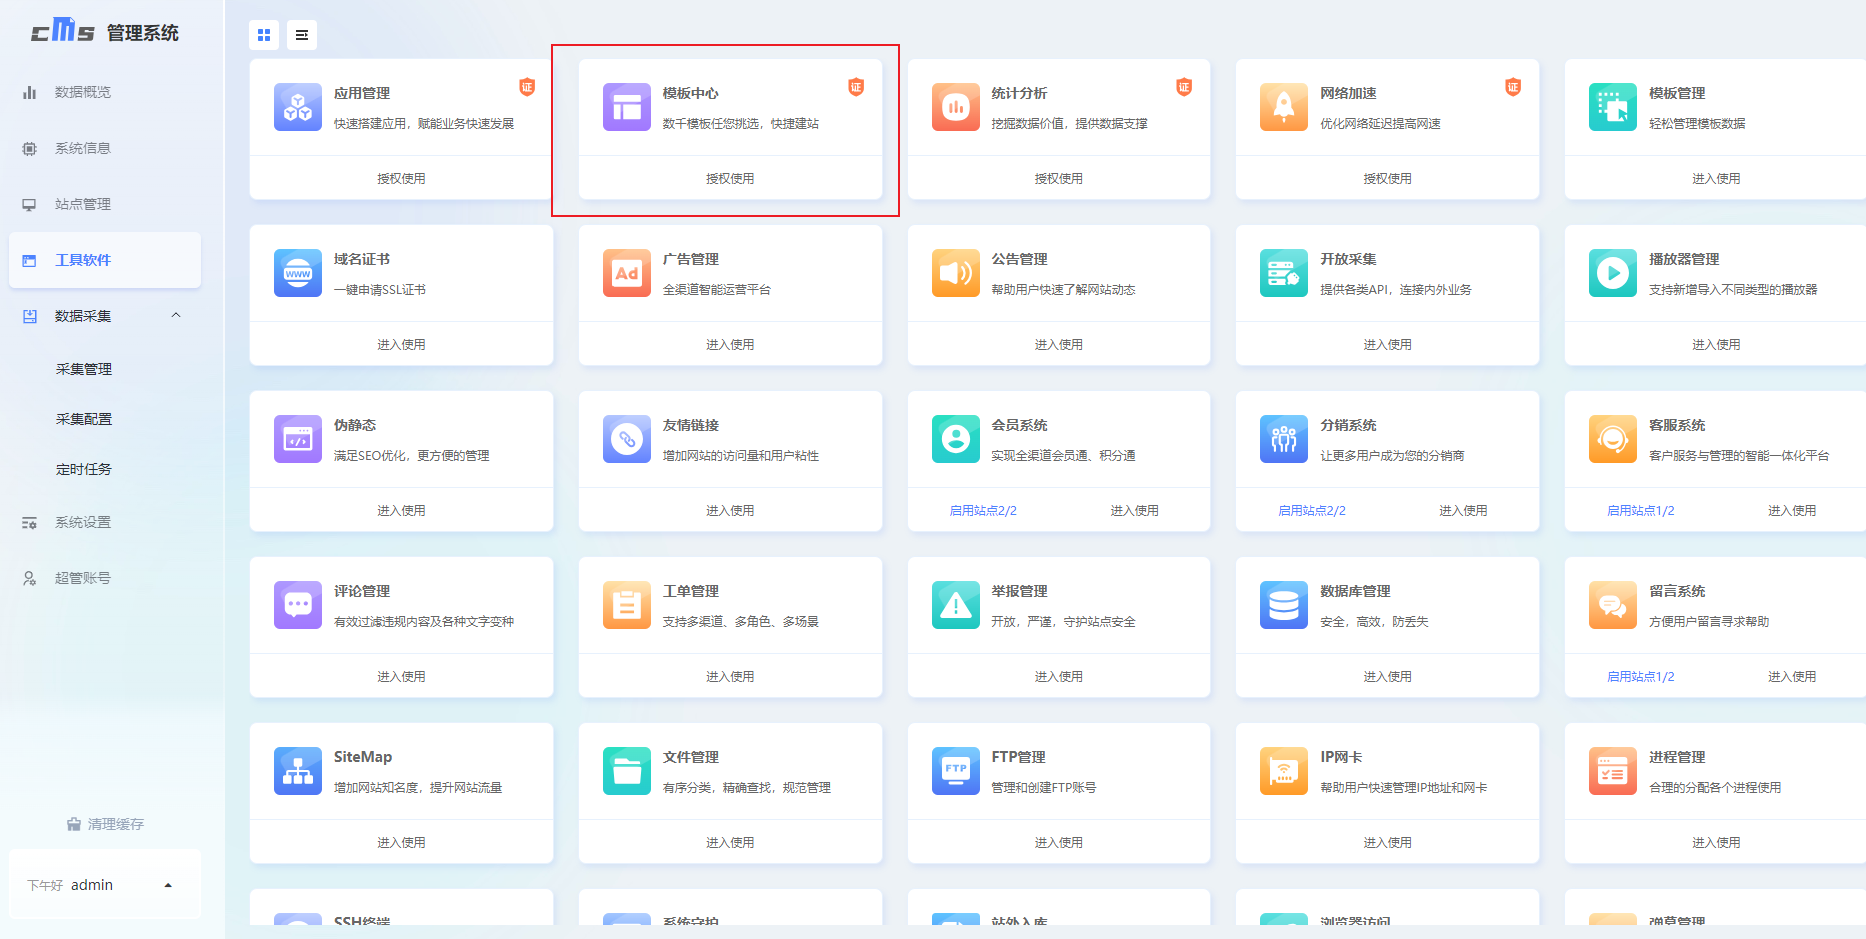Click the 模板中心 purple template icon

[x=627, y=107]
